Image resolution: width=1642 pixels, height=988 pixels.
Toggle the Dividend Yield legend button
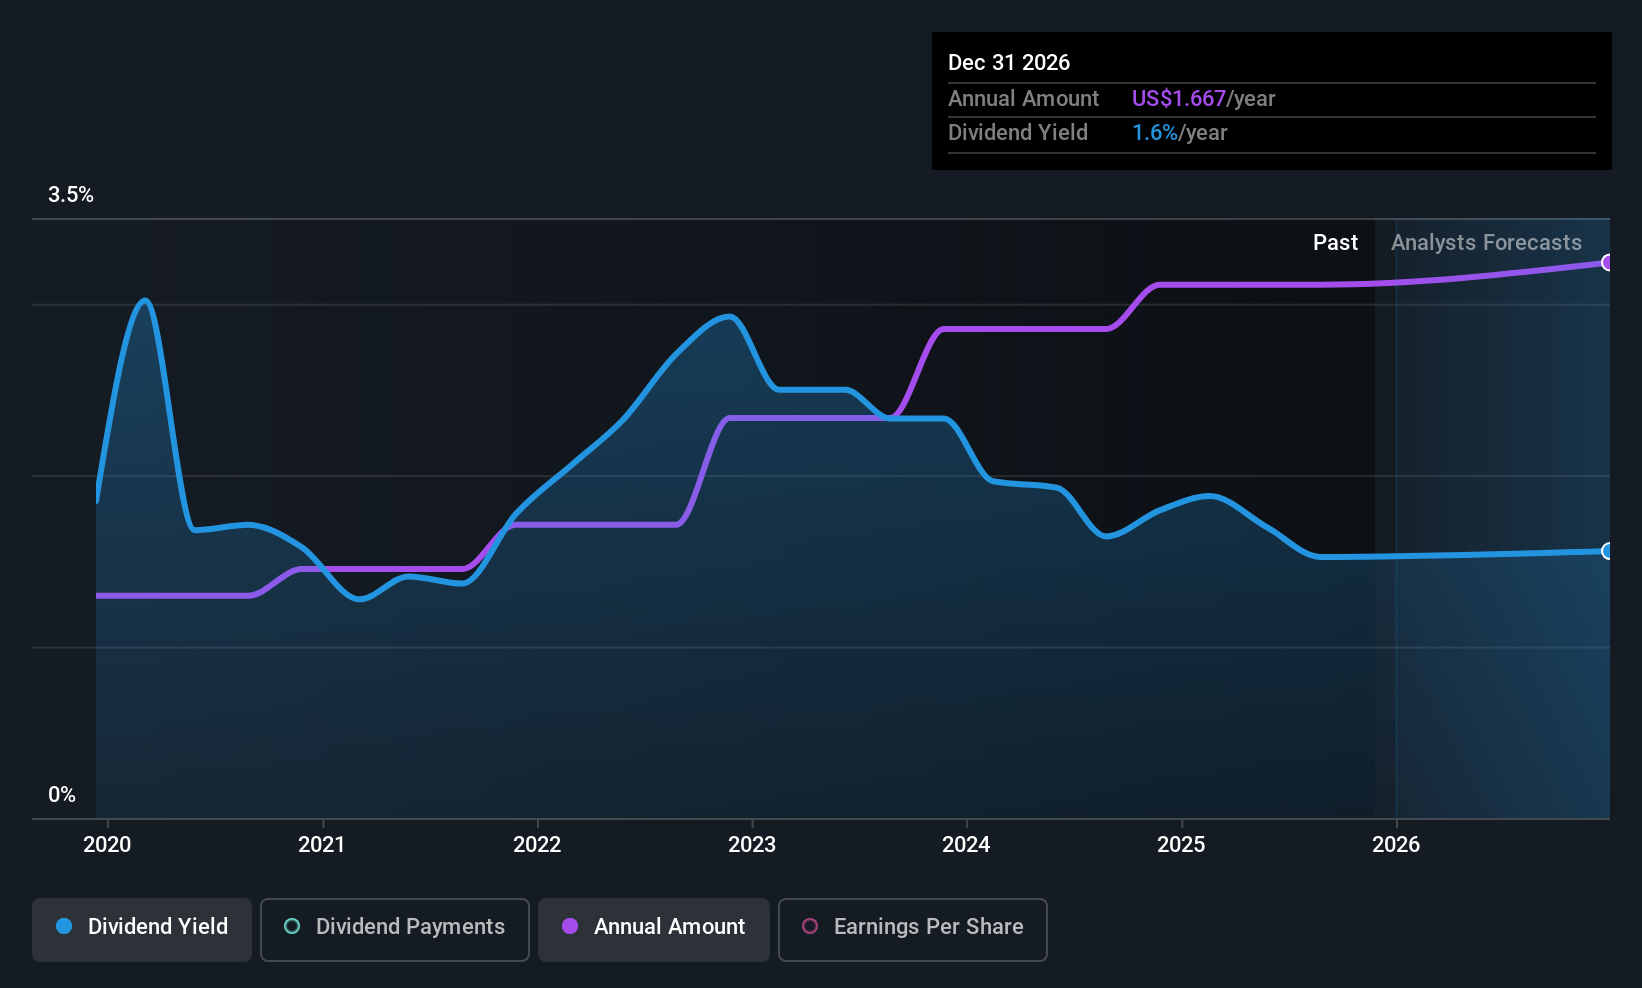[142, 929]
